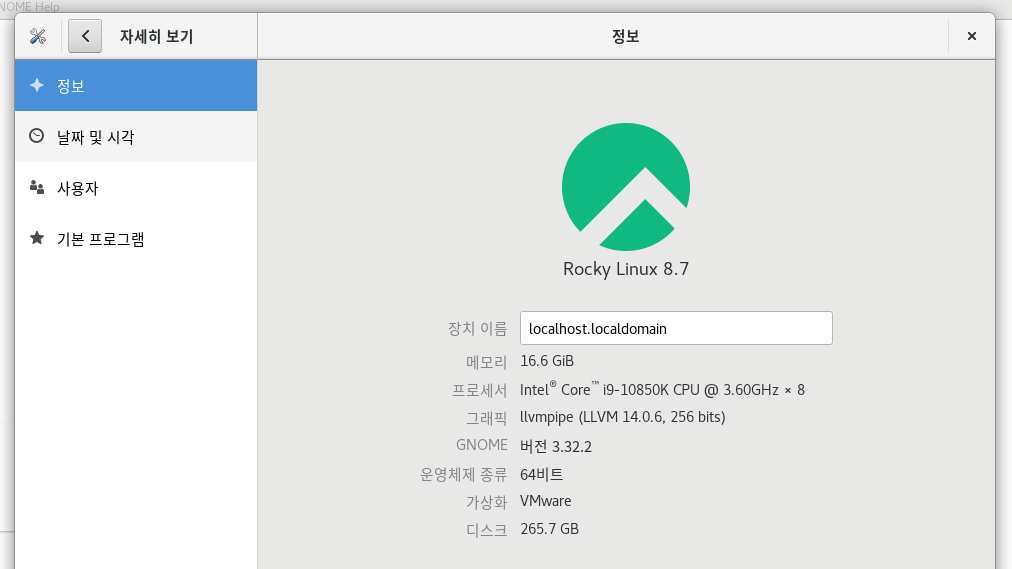Viewport: 1012px width, 569px height.
Task: Open the 사용자 panel
Action: coord(136,188)
